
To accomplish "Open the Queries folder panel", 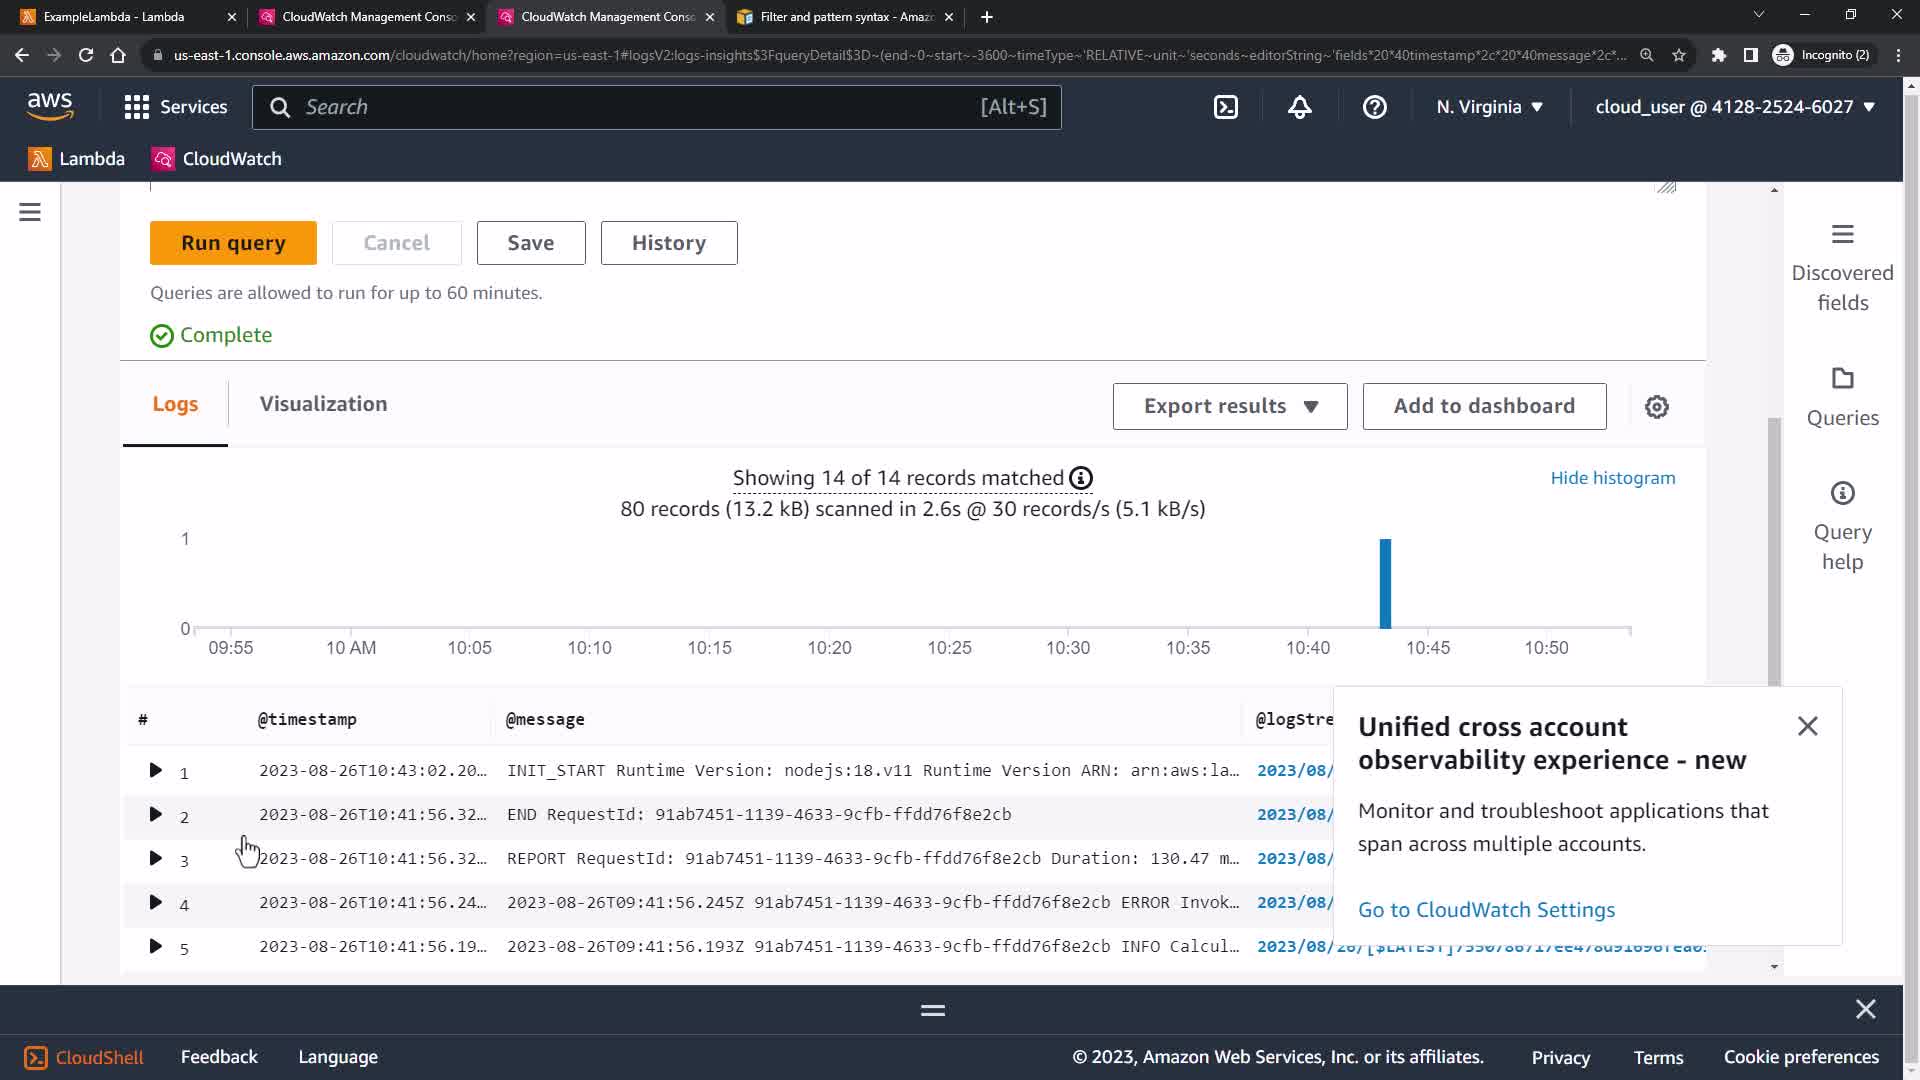I will click(1841, 397).
